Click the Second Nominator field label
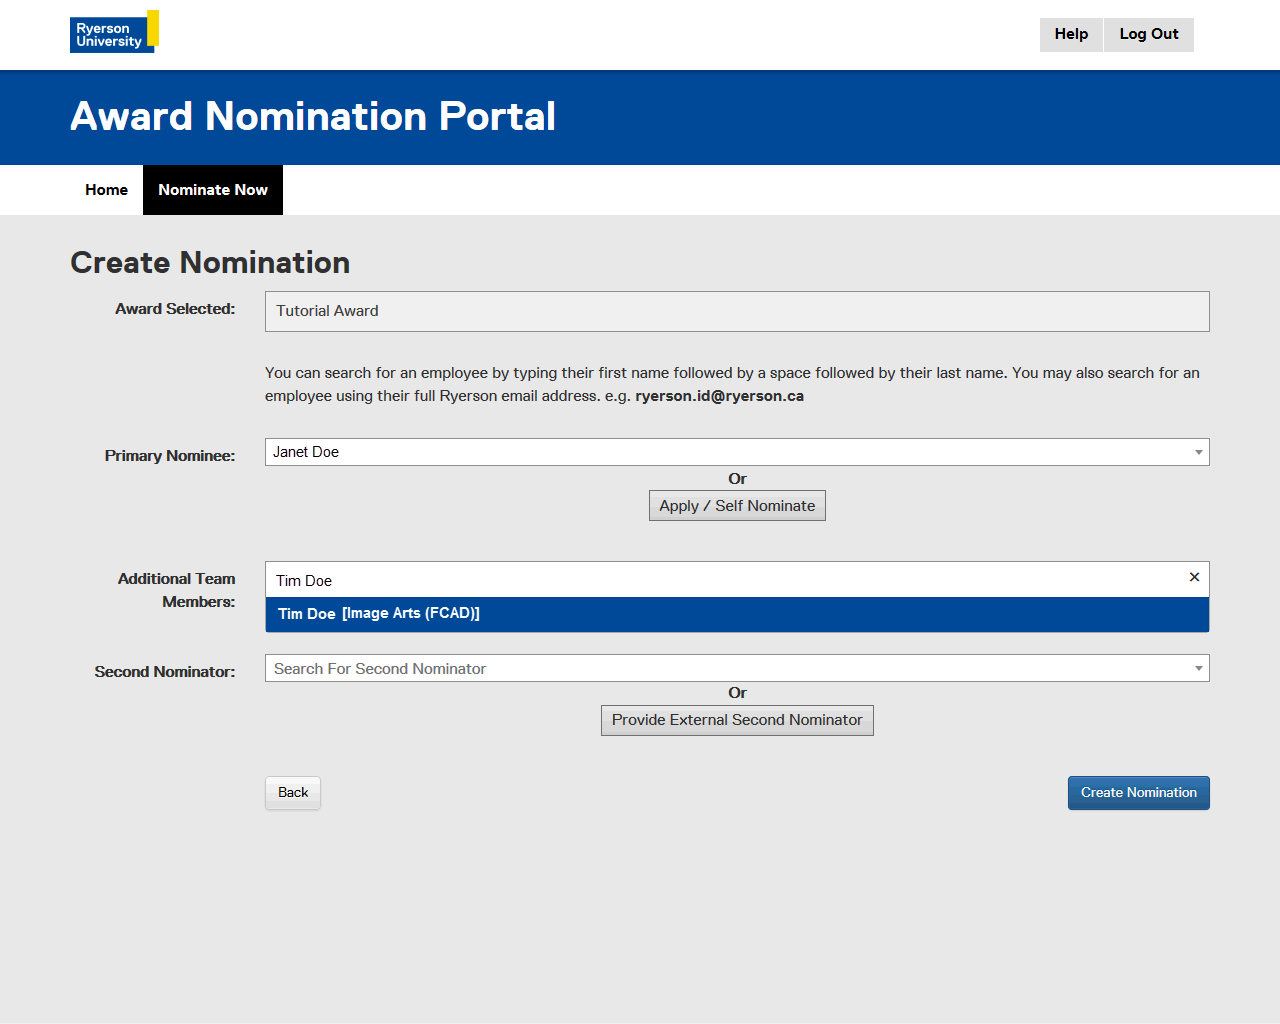Viewport: 1280px width, 1024px height. (165, 672)
